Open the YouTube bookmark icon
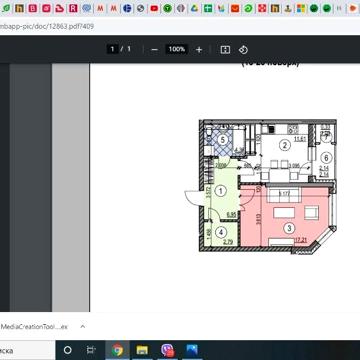Image resolution: width=360 pixels, height=360 pixels. click(x=154, y=9)
